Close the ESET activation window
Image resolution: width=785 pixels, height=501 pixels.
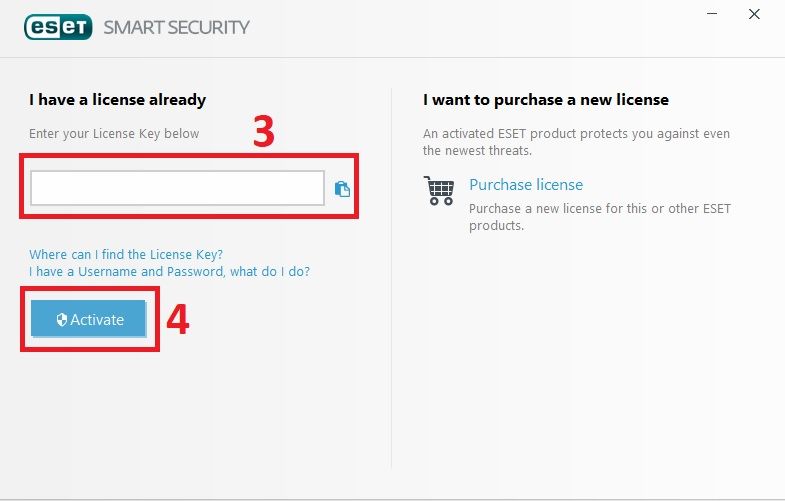click(x=754, y=15)
